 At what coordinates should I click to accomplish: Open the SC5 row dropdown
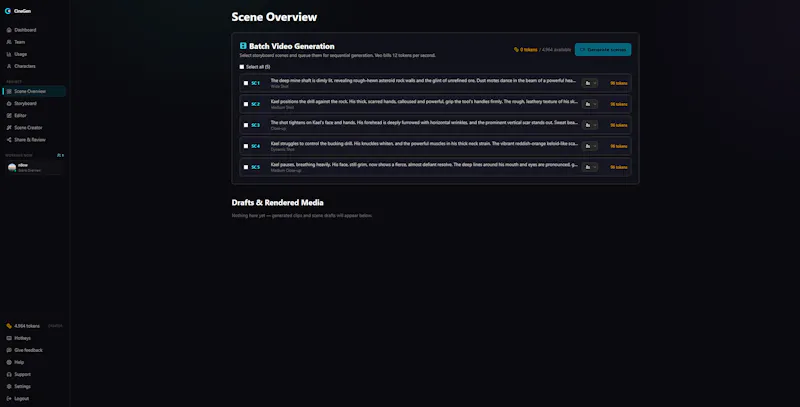pos(590,167)
